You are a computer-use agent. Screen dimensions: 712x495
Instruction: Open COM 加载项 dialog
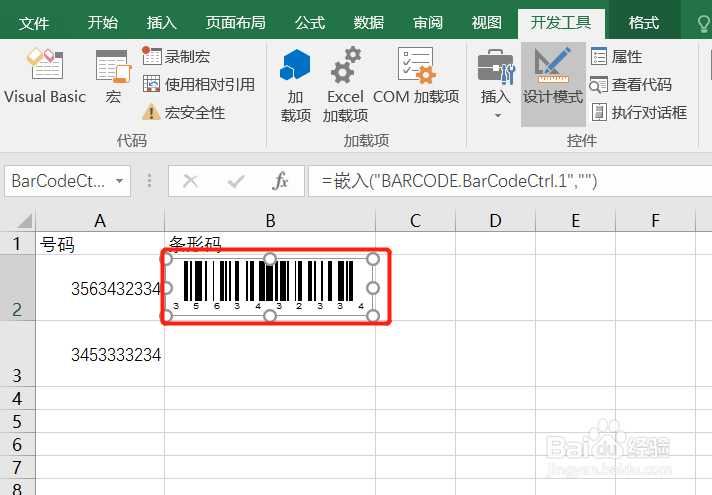(x=416, y=76)
